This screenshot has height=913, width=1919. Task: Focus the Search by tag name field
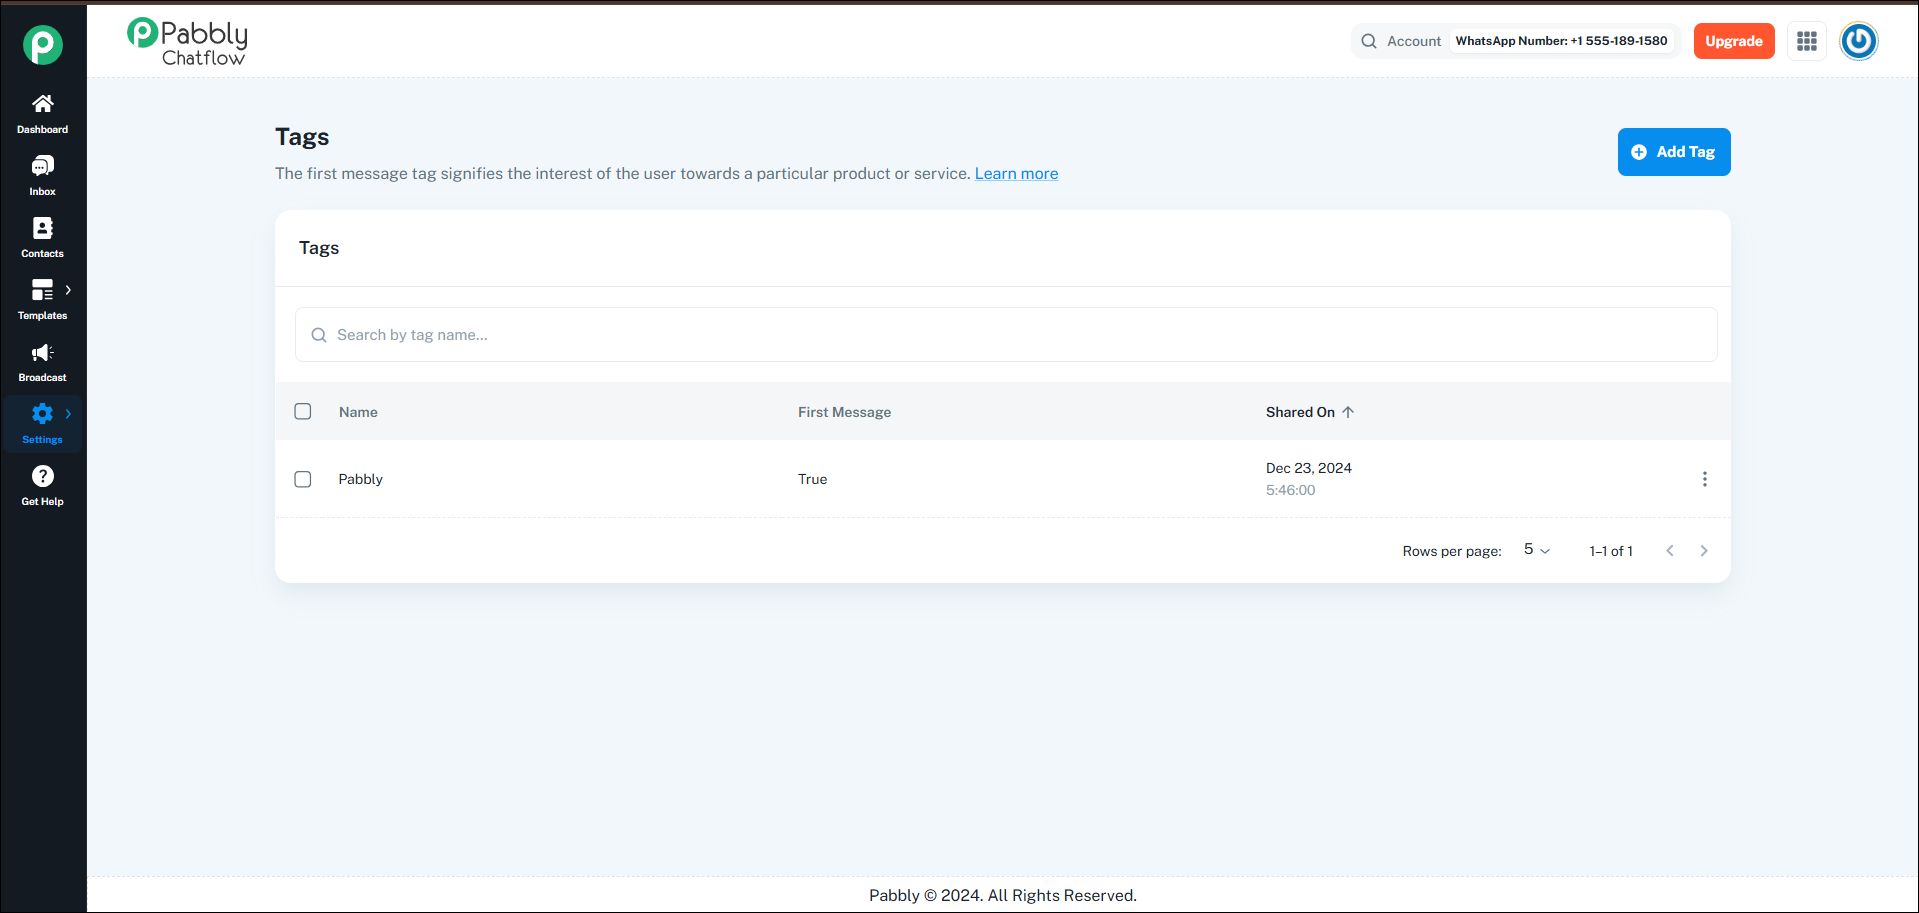click(1006, 335)
